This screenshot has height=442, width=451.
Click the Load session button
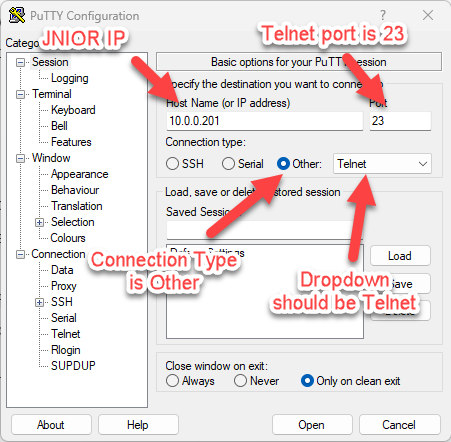click(400, 256)
